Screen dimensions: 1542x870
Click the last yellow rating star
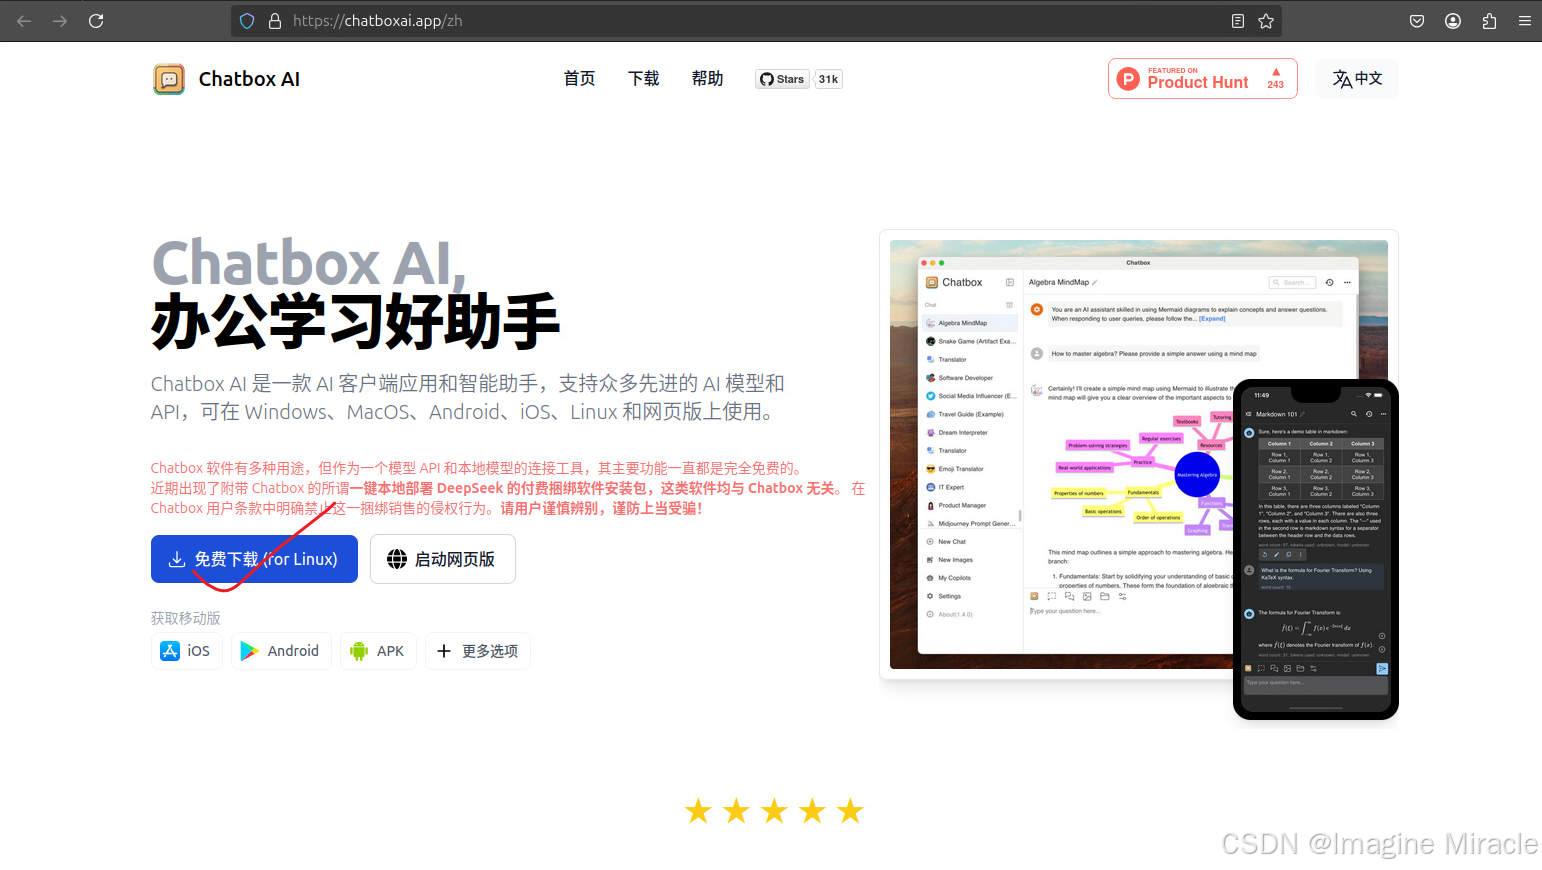coord(850,811)
